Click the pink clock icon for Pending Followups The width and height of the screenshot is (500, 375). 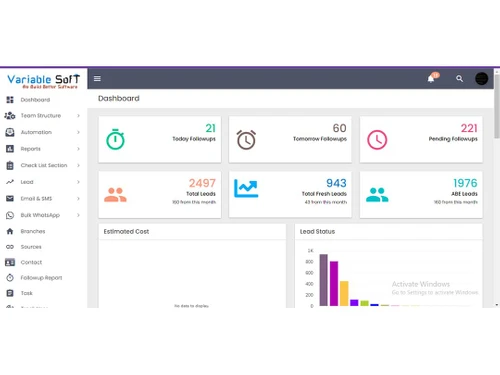click(x=377, y=140)
